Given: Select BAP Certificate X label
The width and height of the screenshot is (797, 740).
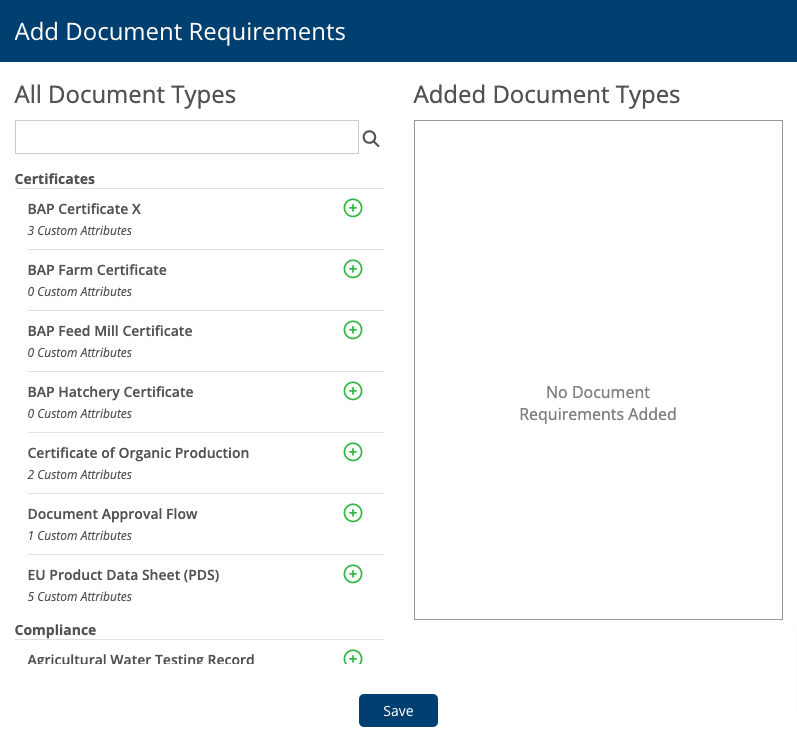Looking at the screenshot, I should (x=84, y=209).
